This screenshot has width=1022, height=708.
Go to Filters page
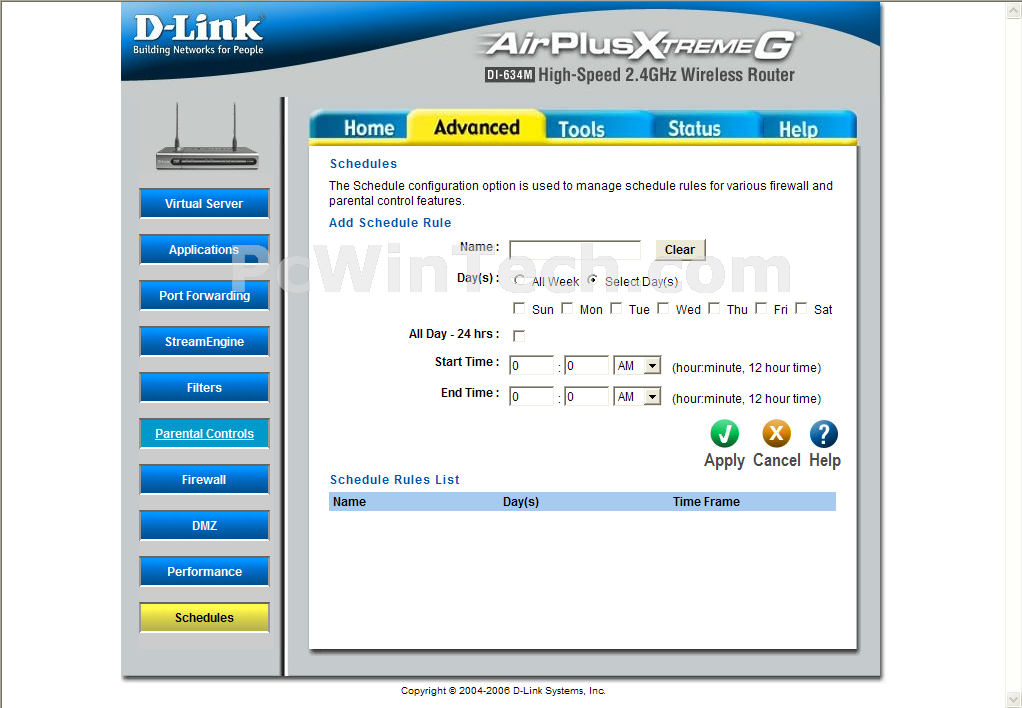(x=204, y=387)
